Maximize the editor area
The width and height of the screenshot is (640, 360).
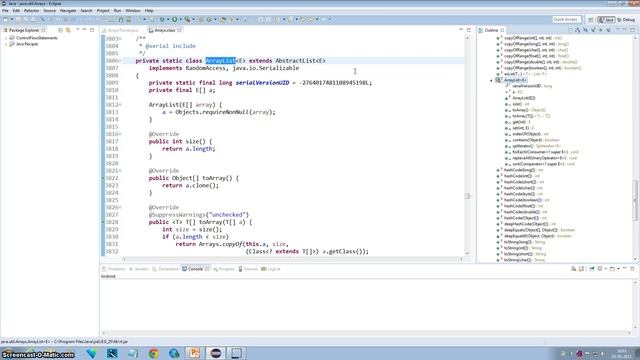469,30
